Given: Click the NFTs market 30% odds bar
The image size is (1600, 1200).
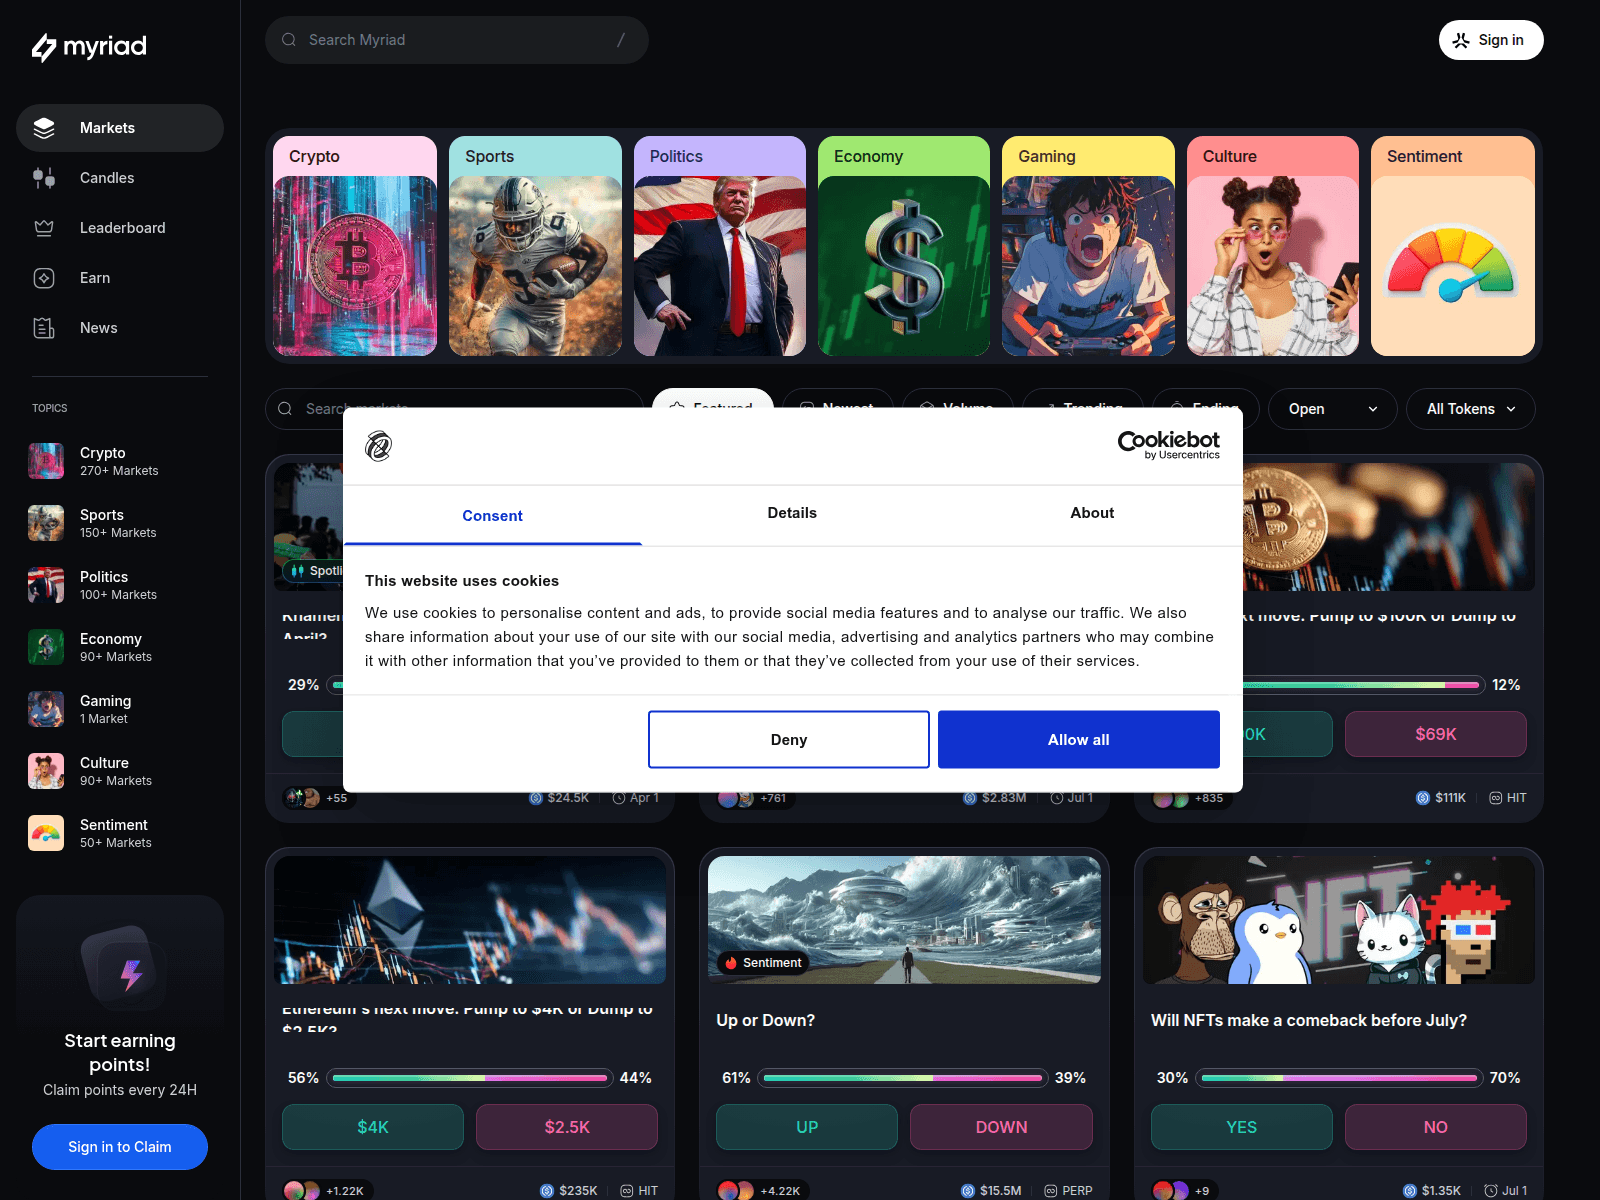Looking at the screenshot, I should coord(1340,1078).
